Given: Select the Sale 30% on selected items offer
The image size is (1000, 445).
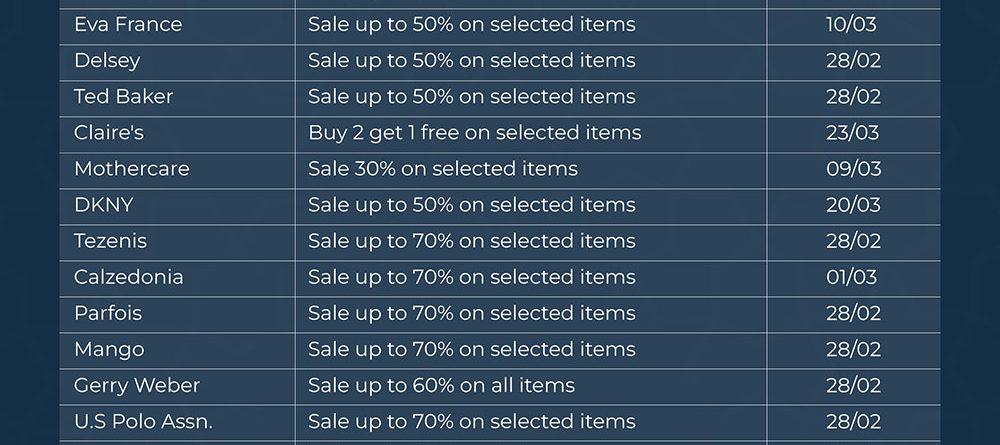Looking at the screenshot, I should (x=442, y=168).
